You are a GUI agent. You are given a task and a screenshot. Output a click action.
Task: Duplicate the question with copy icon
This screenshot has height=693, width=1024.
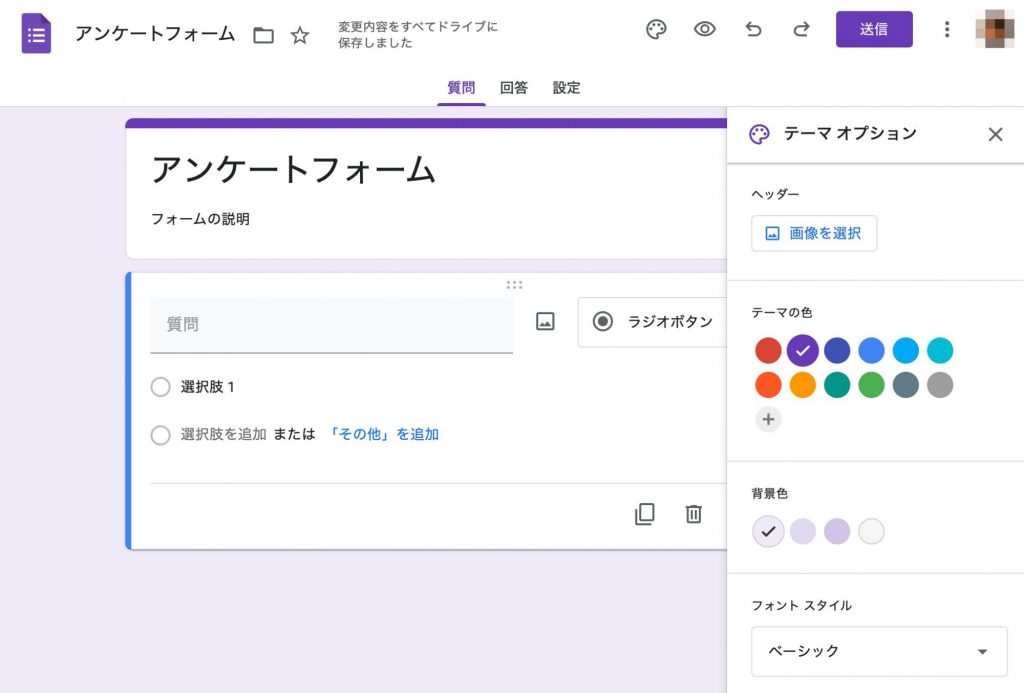tap(645, 514)
